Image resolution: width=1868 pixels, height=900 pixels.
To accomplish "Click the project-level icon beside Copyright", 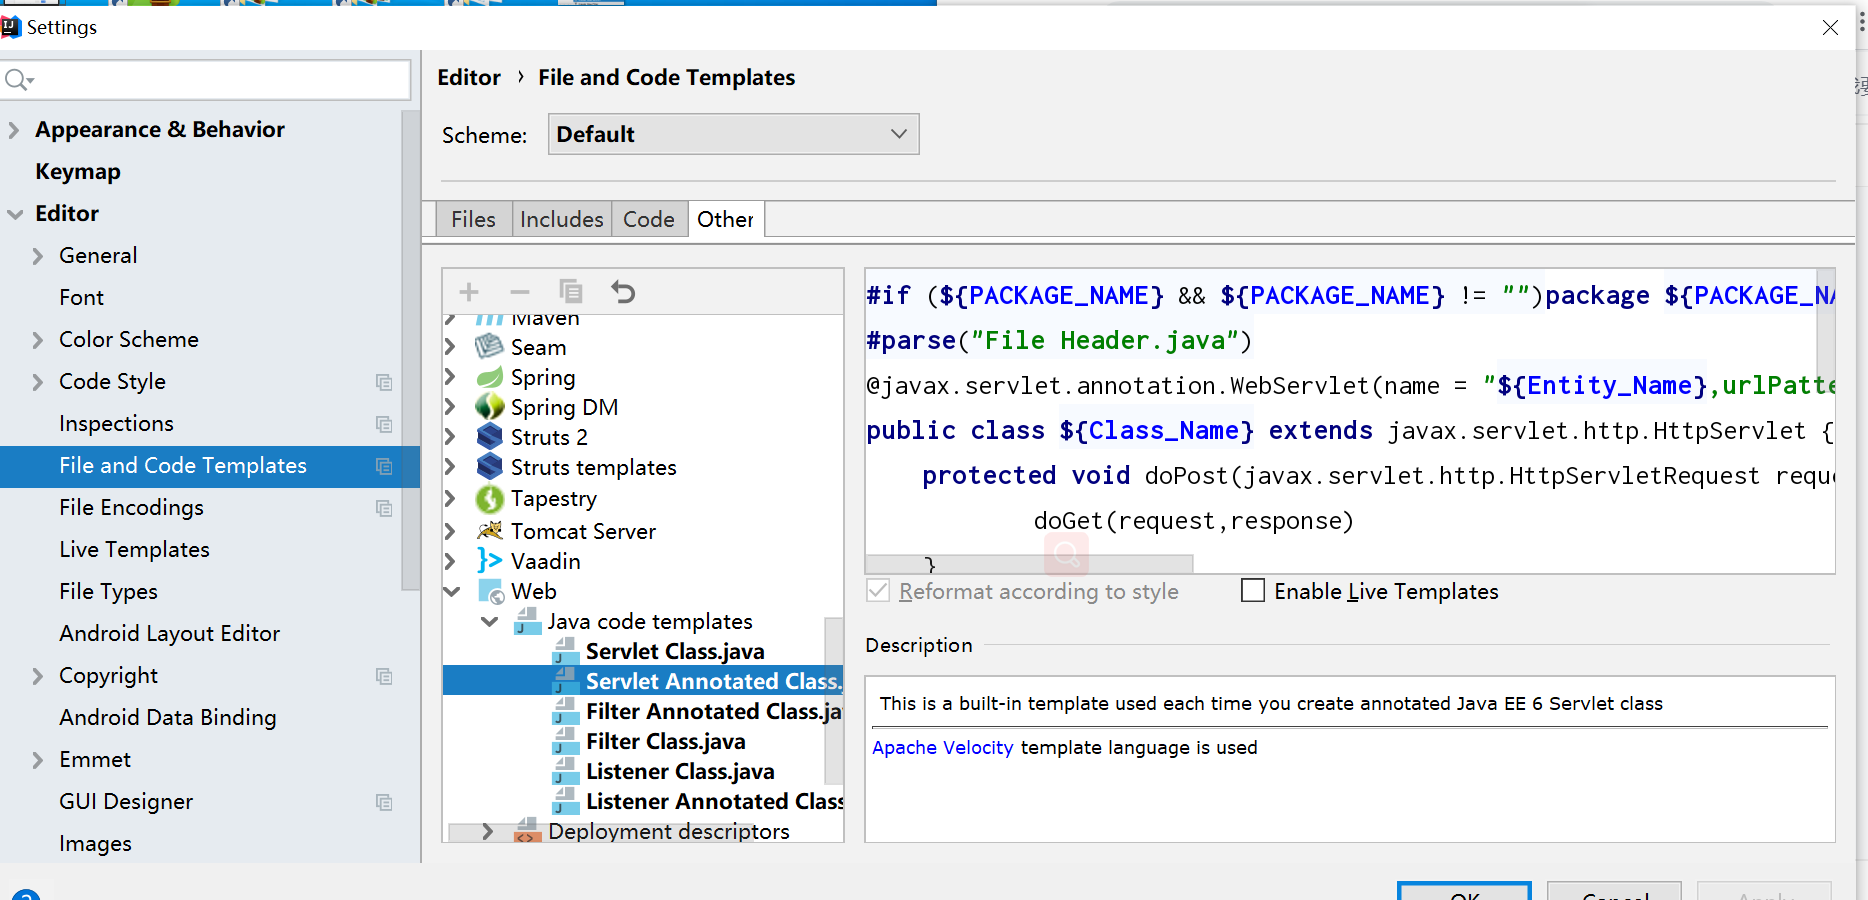I will coord(384,676).
